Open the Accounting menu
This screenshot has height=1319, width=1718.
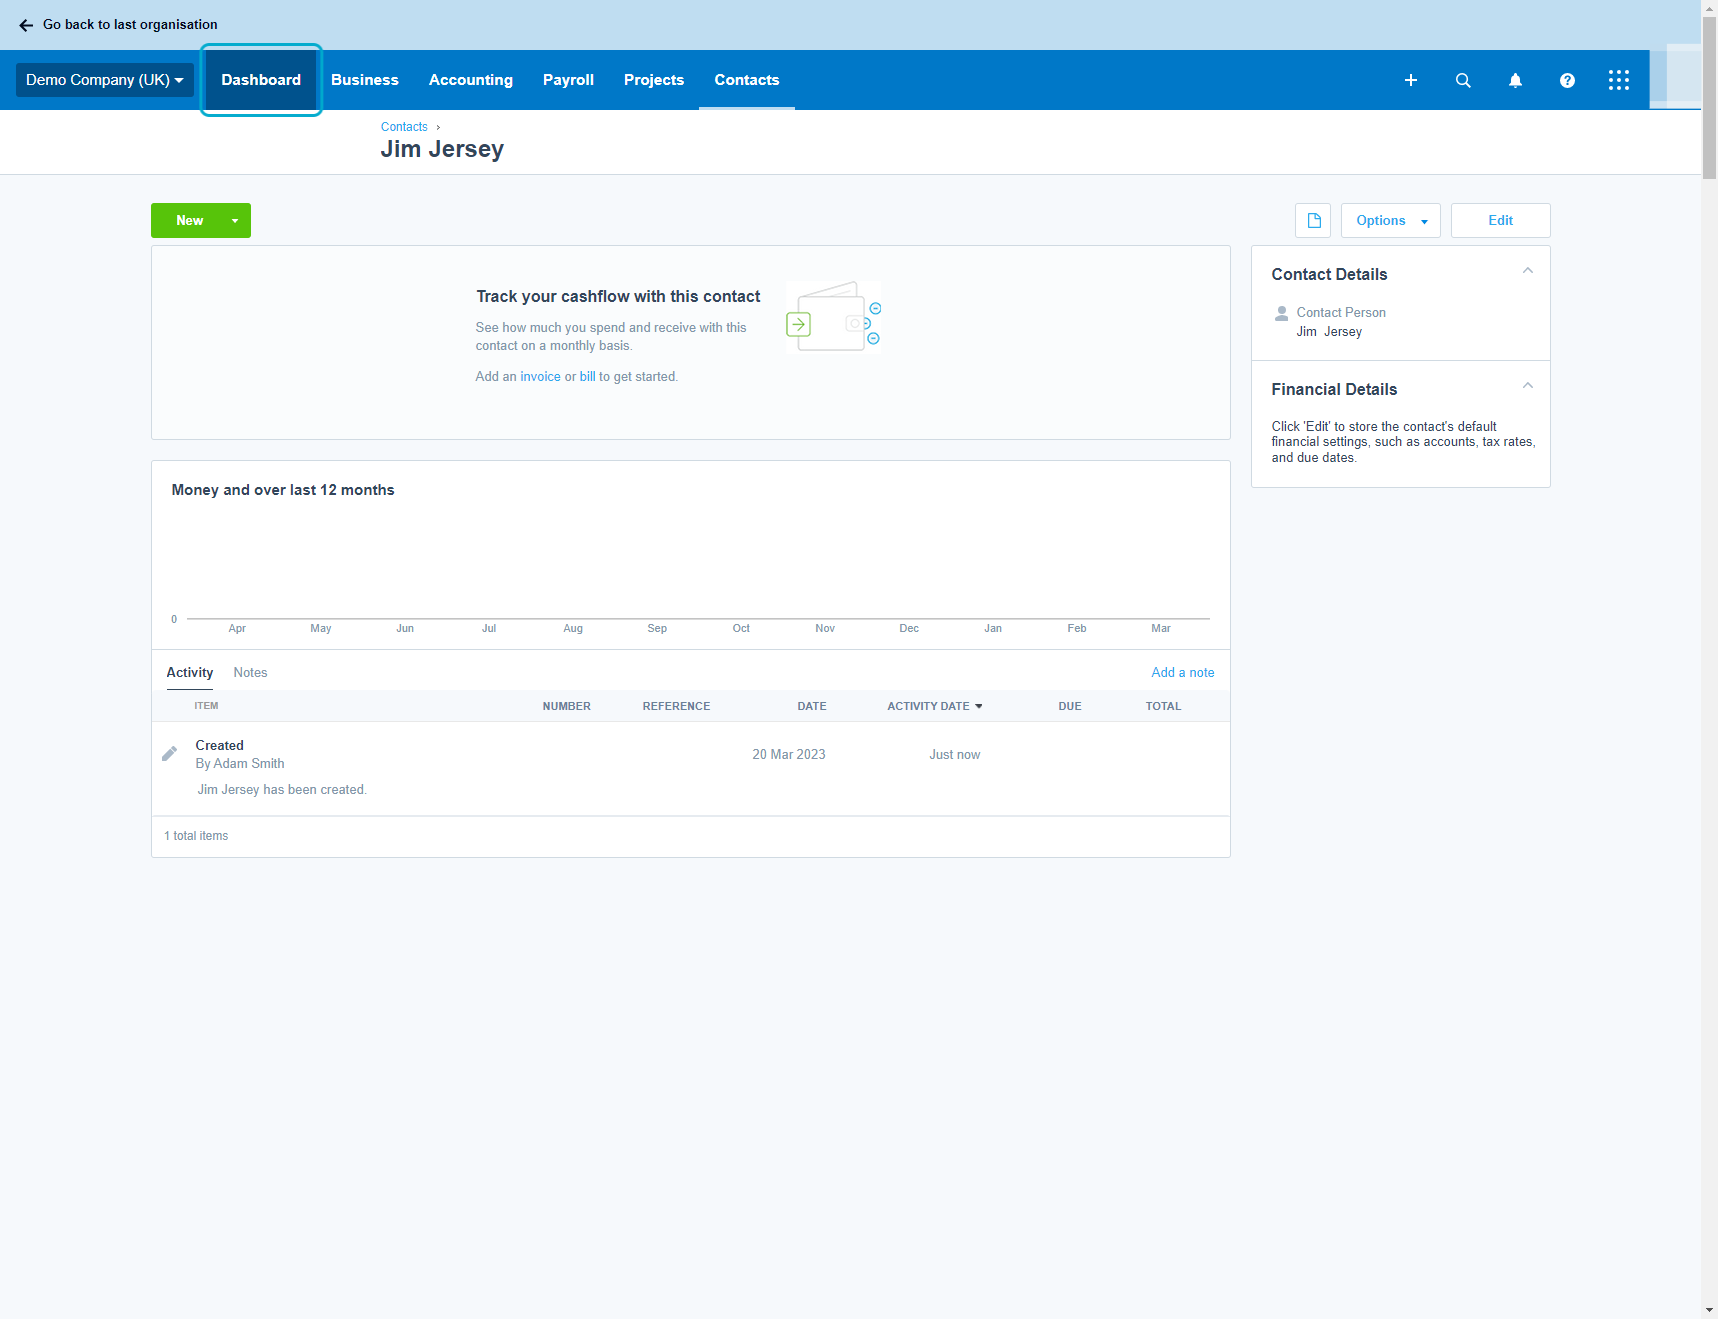tap(471, 80)
